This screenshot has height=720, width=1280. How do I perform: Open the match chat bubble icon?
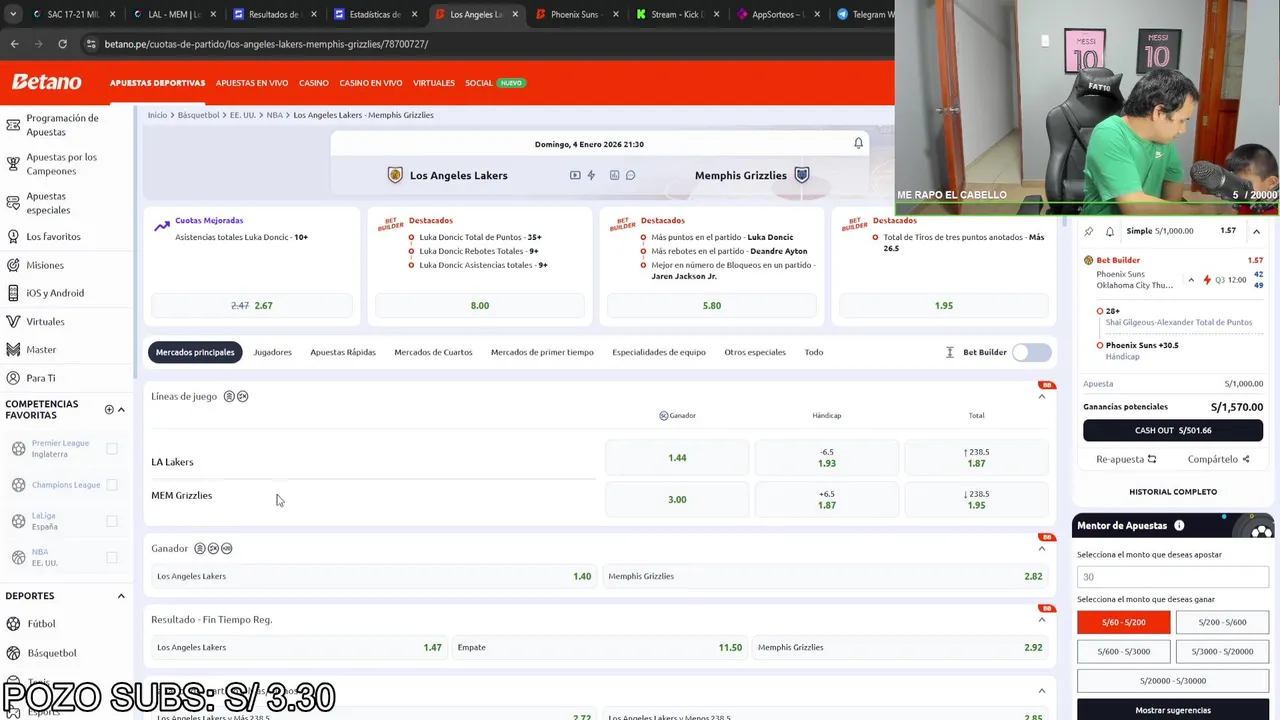point(630,175)
